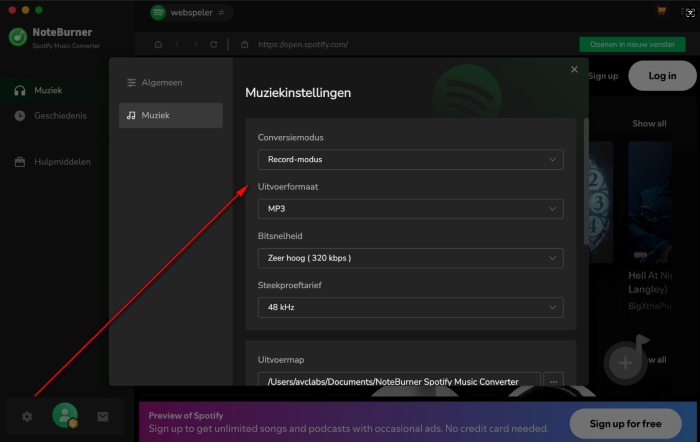Open Geschiedenis in the sidebar
This screenshot has height=442, width=700.
[60, 115]
